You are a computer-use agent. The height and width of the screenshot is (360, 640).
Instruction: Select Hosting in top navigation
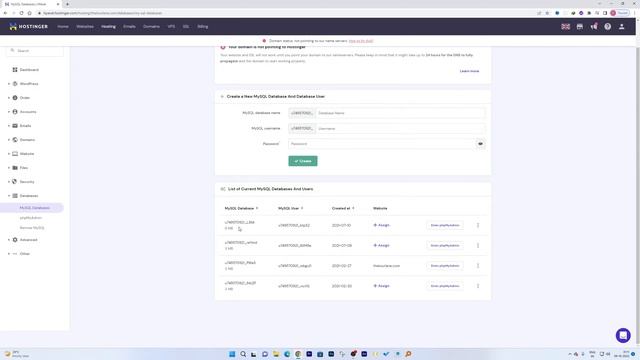(108, 27)
